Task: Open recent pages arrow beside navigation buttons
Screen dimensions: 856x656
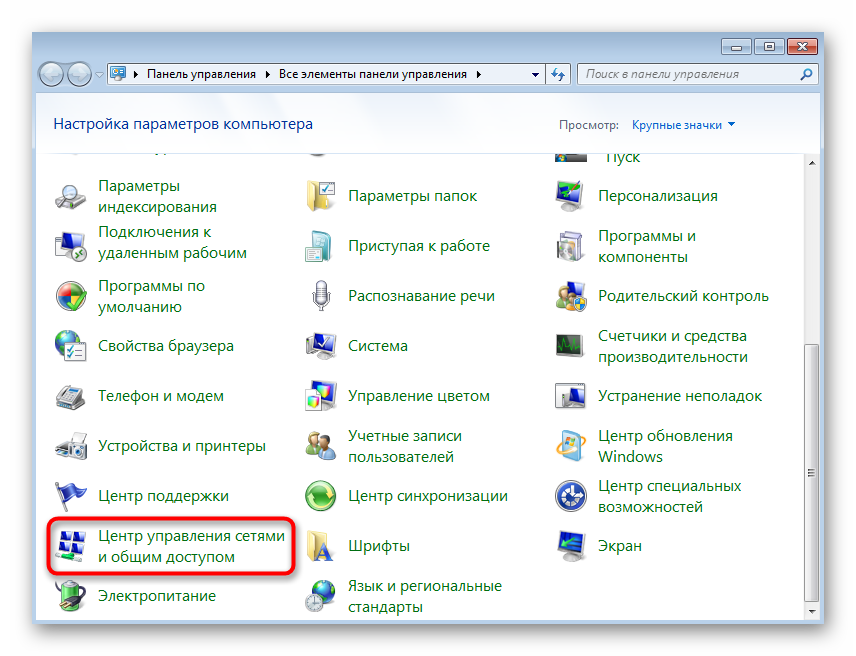Action: 99,74
